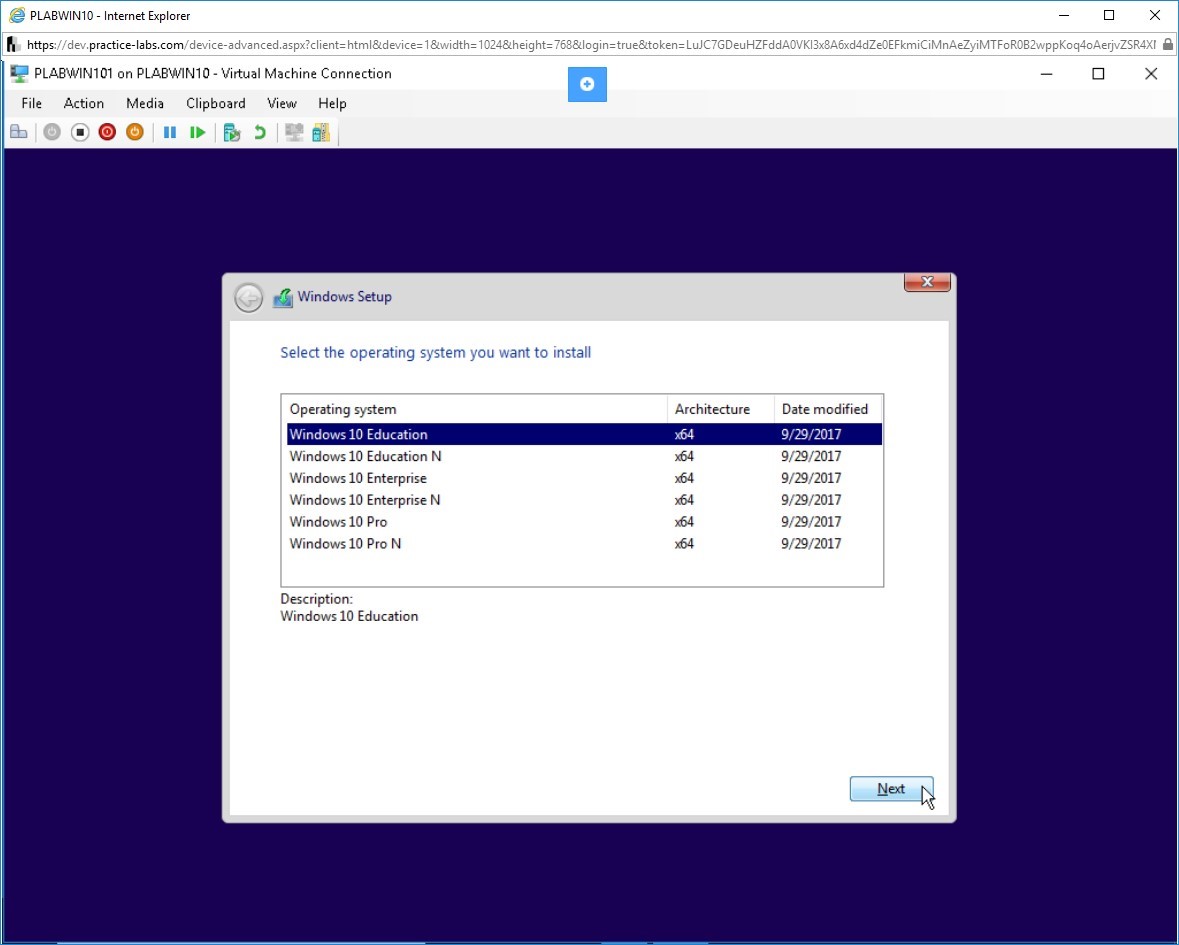Revert the VM with green undo arrow
This screenshot has height=945, width=1179.
[x=260, y=132]
